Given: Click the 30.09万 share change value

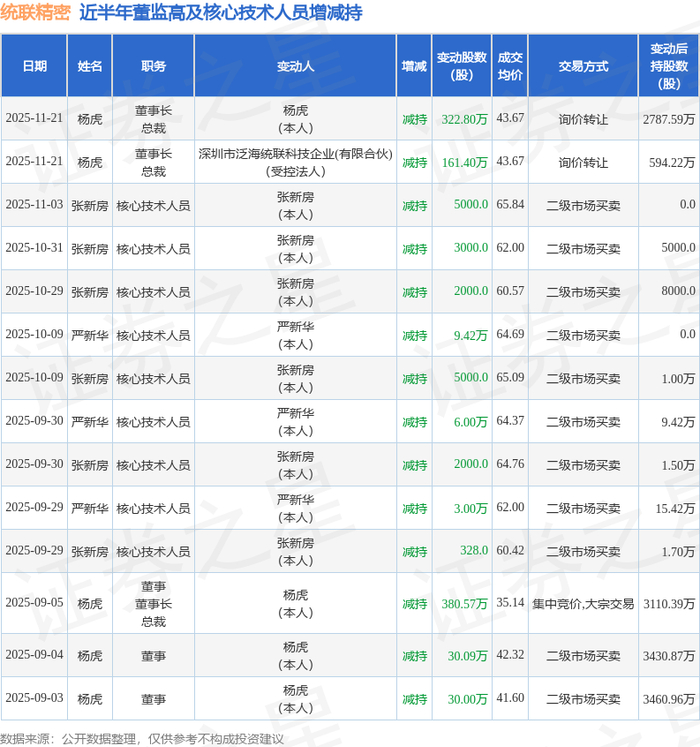Looking at the screenshot, I should tap(467, 656).
